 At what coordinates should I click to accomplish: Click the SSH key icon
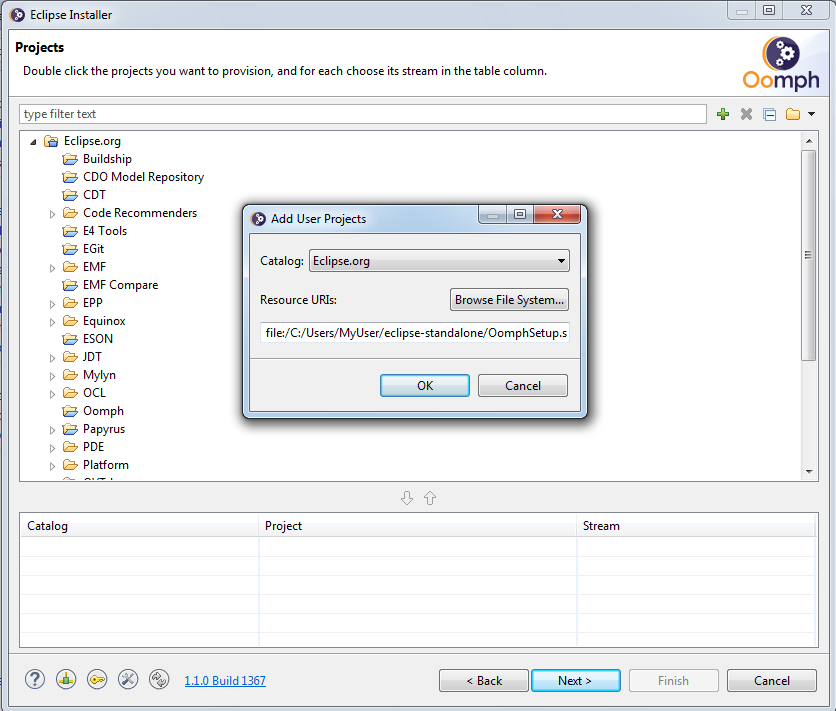(x=97, y=680)
